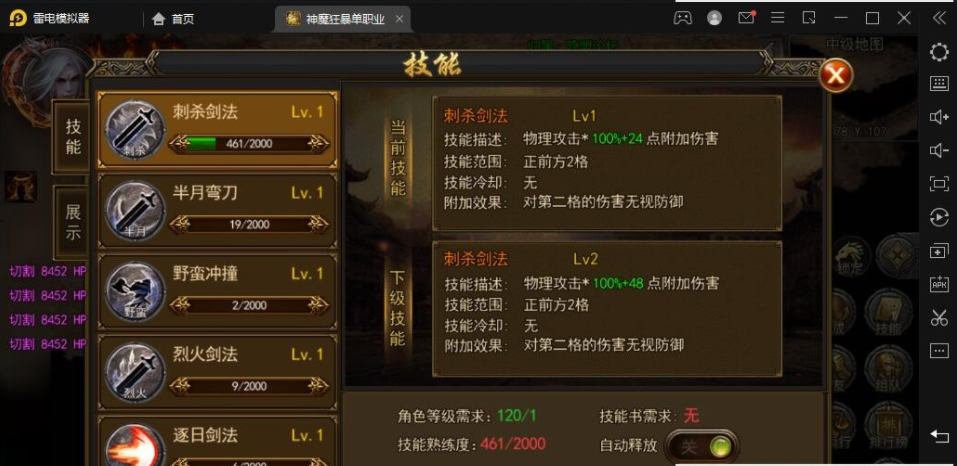This screenshot has height=466, width=957.
Task: Expand more options ellipsis in sidebar
Action: click(x=939, y=351)
